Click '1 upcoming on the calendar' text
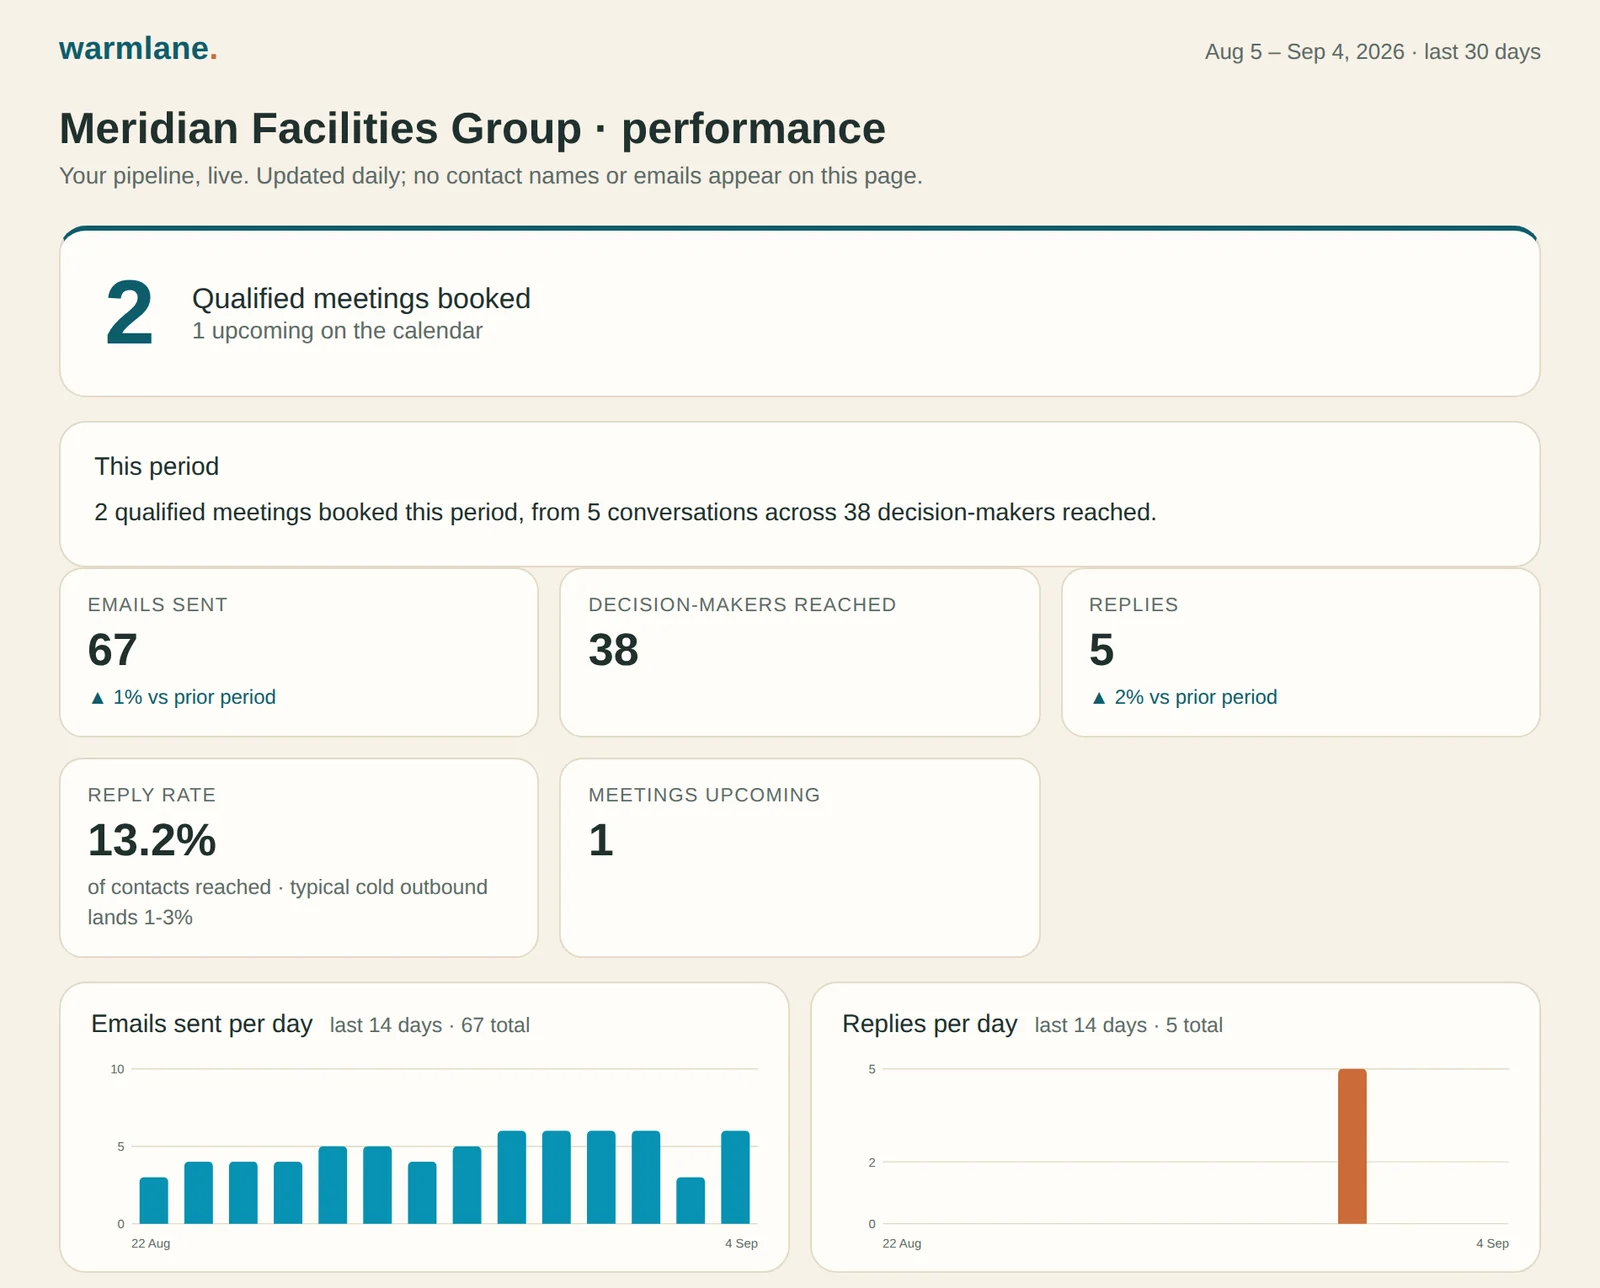 [337, 331]
